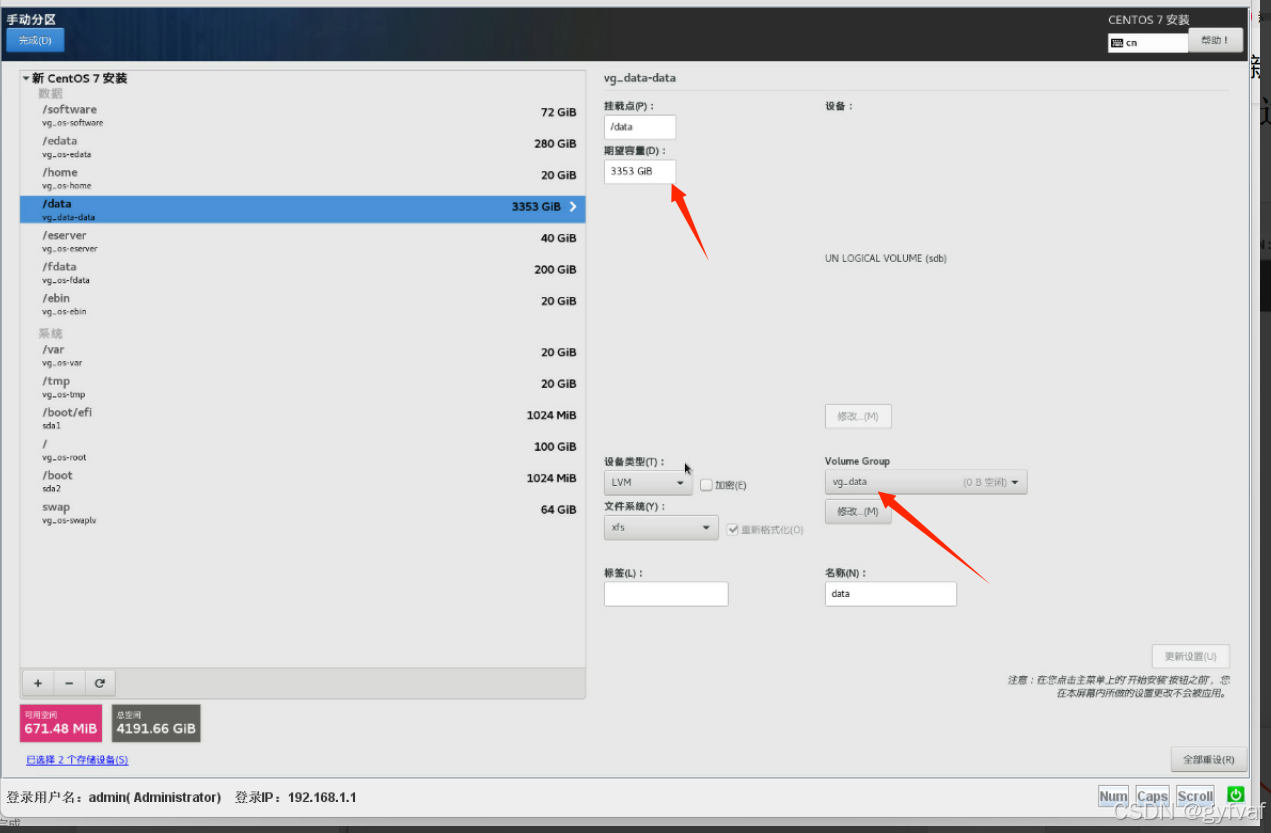Click the vg_data-data heading
The image size is (1271, 833).
pyautogui.click(x=640, y=78)
